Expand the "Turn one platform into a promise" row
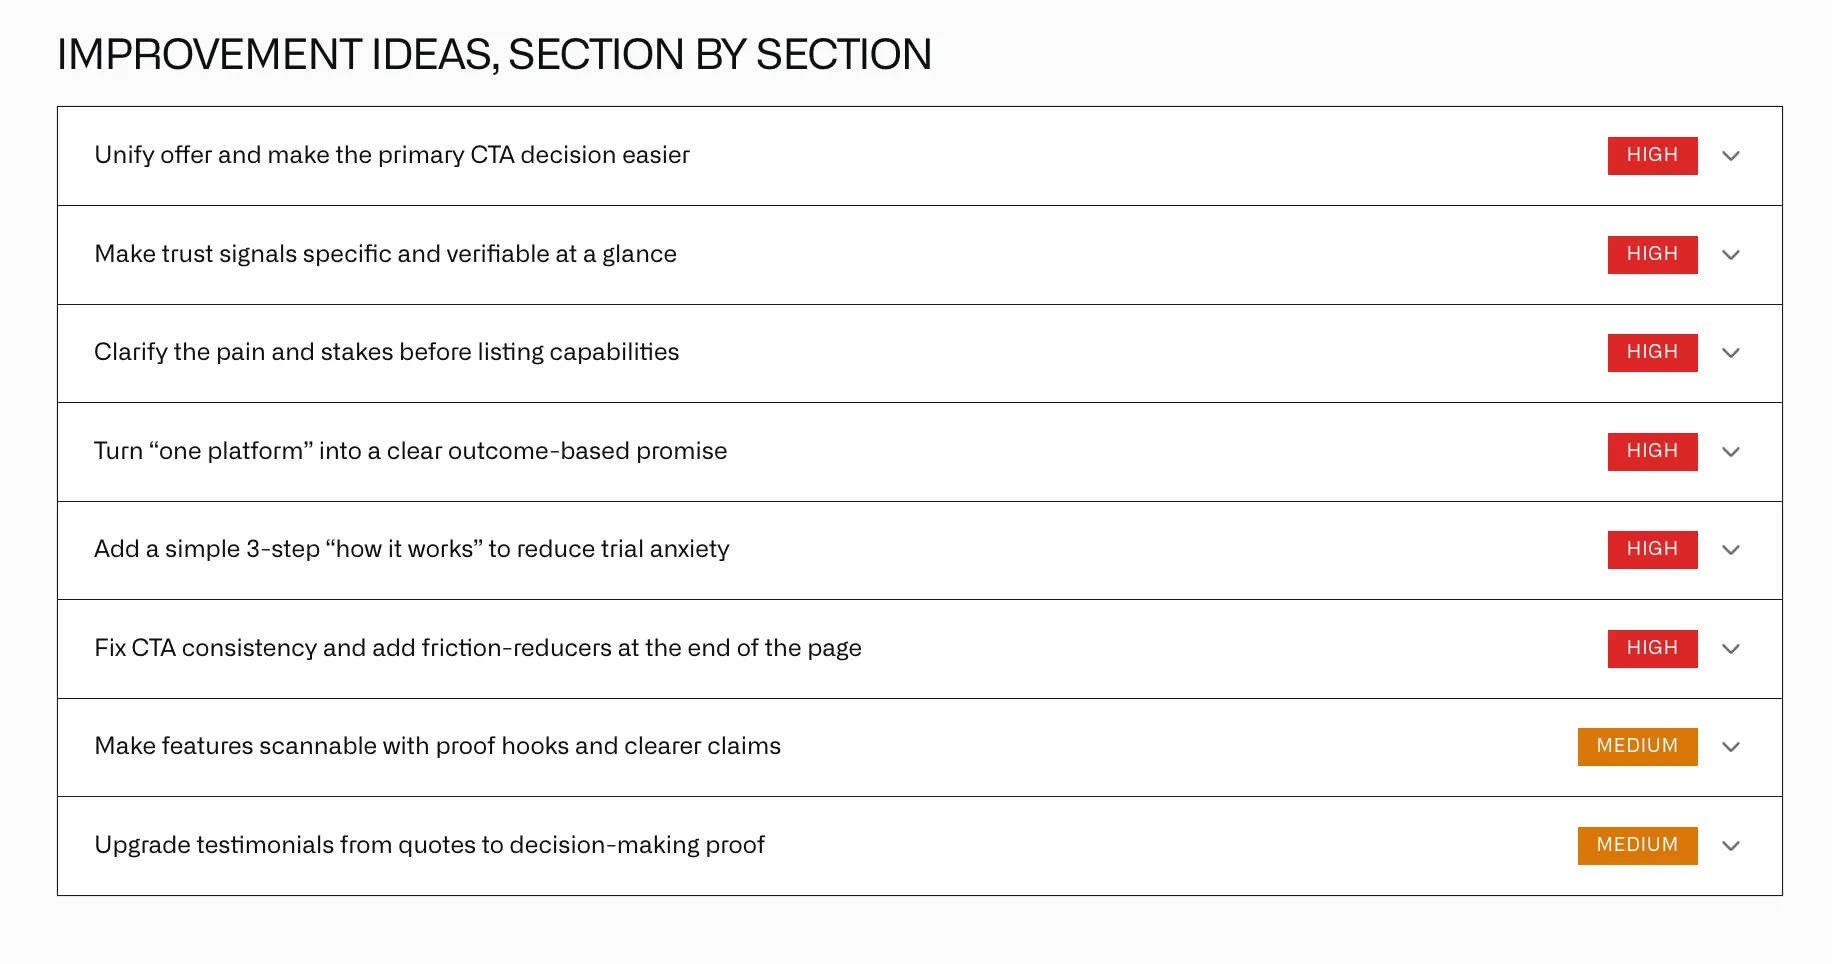 click(1731, 452)
